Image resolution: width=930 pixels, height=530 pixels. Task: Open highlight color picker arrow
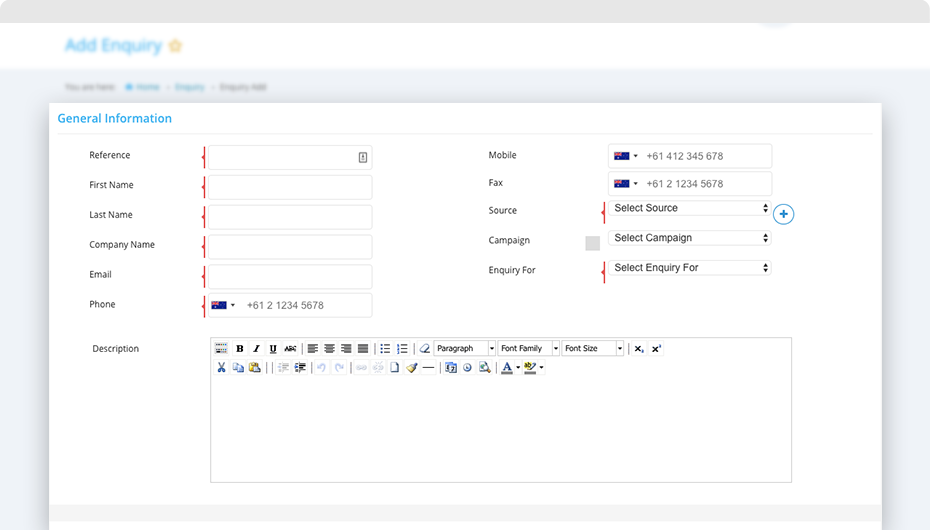tap(541, 368)
